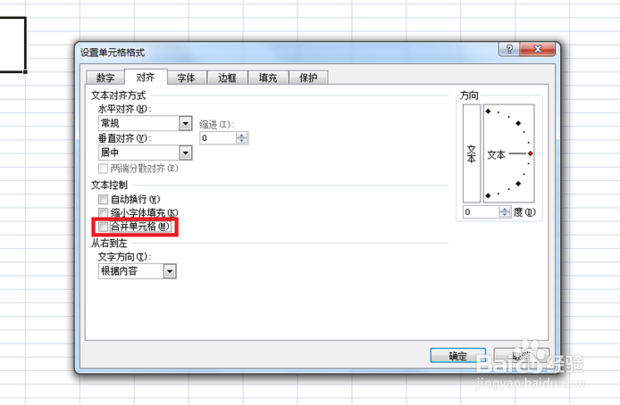Close the 设置单元格格式 dialog
The image size is (620, 405).
click(538, 49)
